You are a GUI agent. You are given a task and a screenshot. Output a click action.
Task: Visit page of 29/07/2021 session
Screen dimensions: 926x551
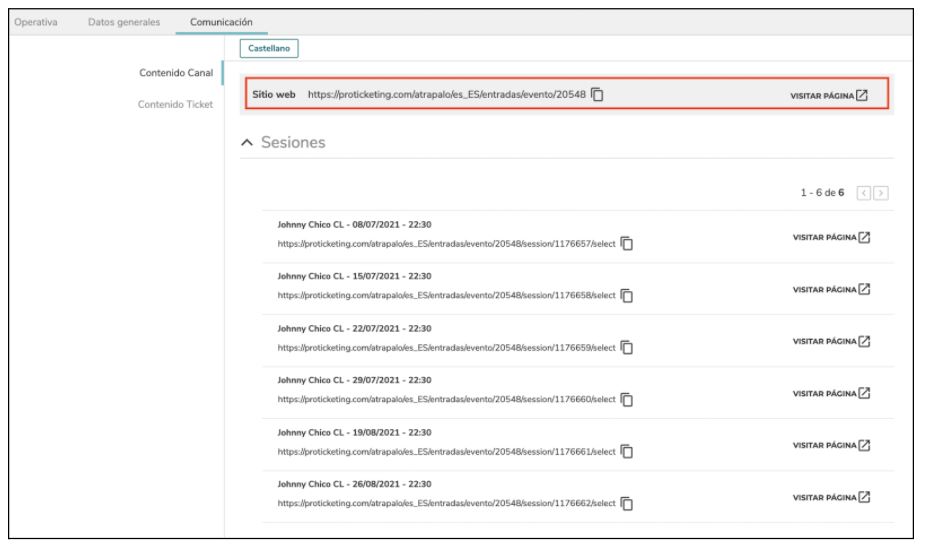click(831, 393)
